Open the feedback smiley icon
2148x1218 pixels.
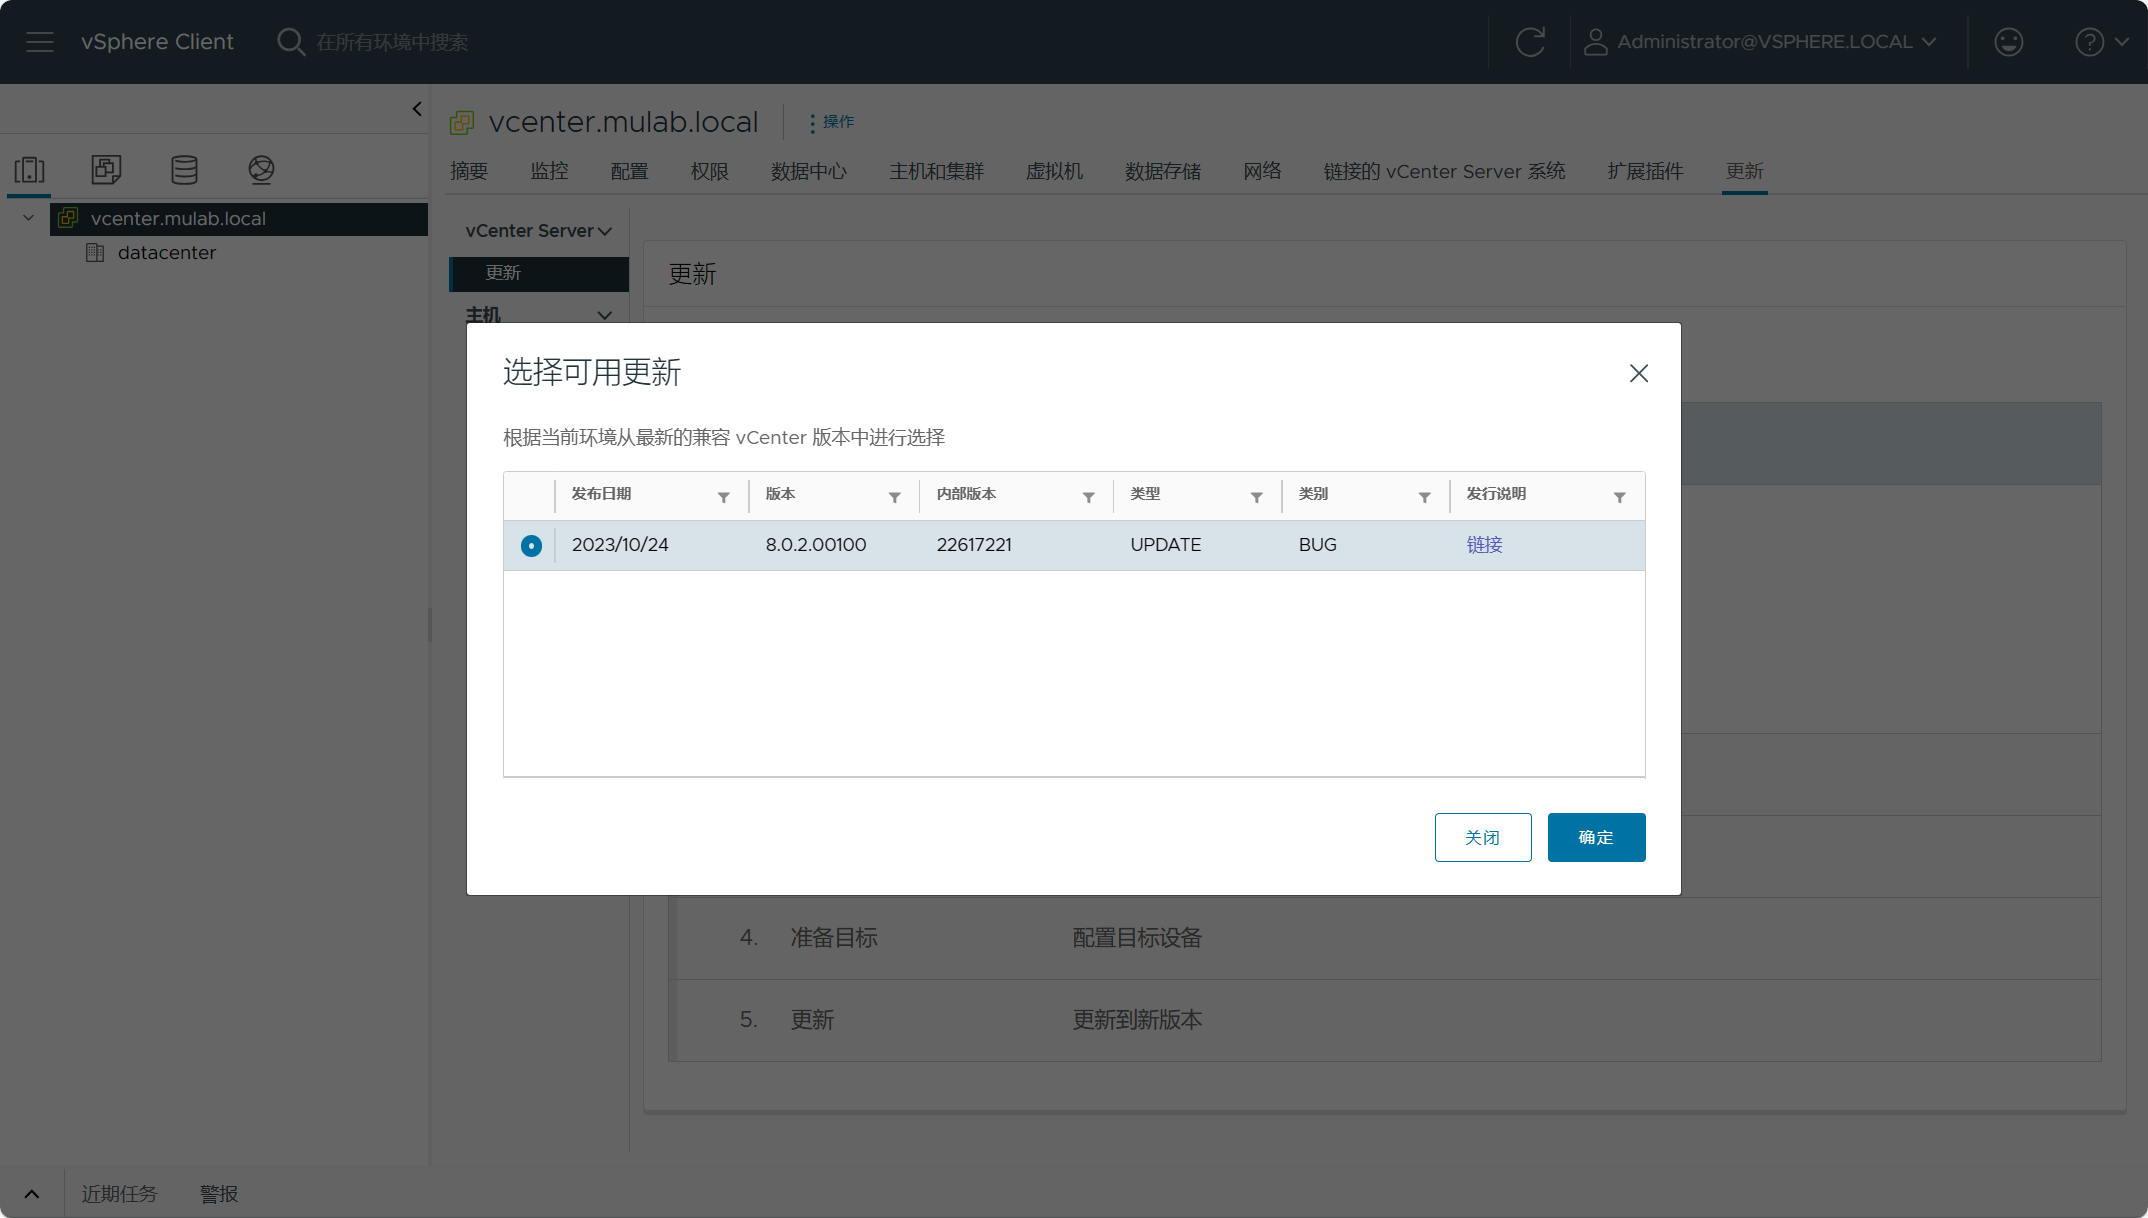click(x=2008, y=42)
